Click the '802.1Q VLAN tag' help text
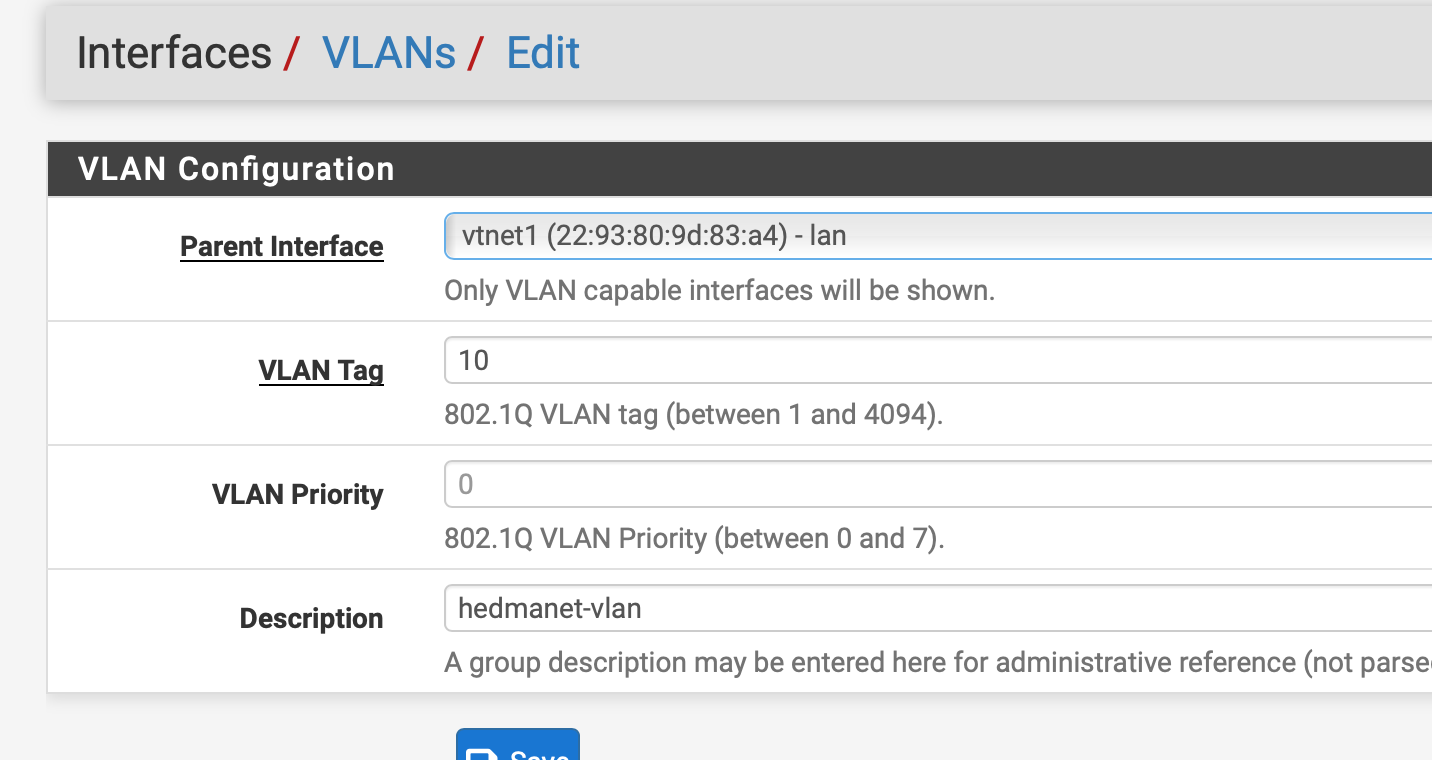Screen dimensions: 1432x760 (x=693, y=415)
